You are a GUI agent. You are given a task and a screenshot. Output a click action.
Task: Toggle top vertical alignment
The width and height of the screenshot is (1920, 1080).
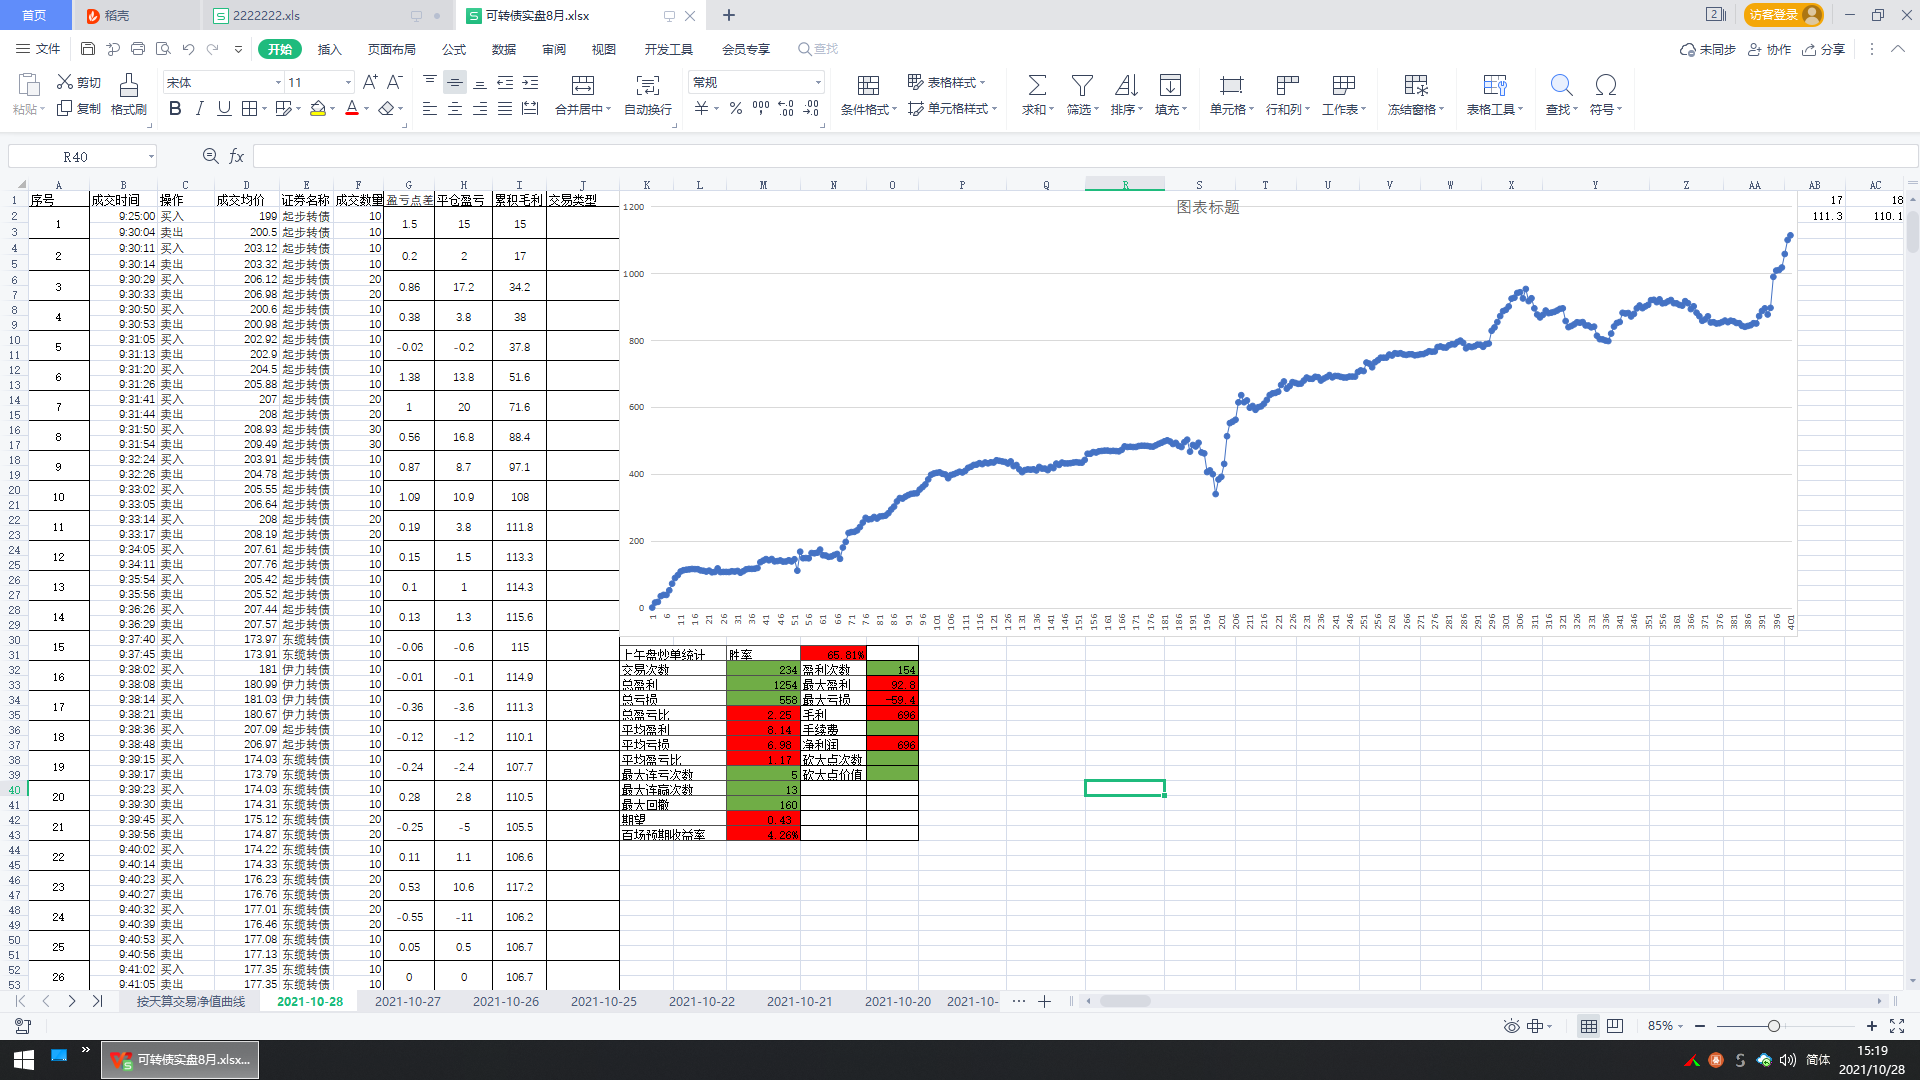coord(430,82)
